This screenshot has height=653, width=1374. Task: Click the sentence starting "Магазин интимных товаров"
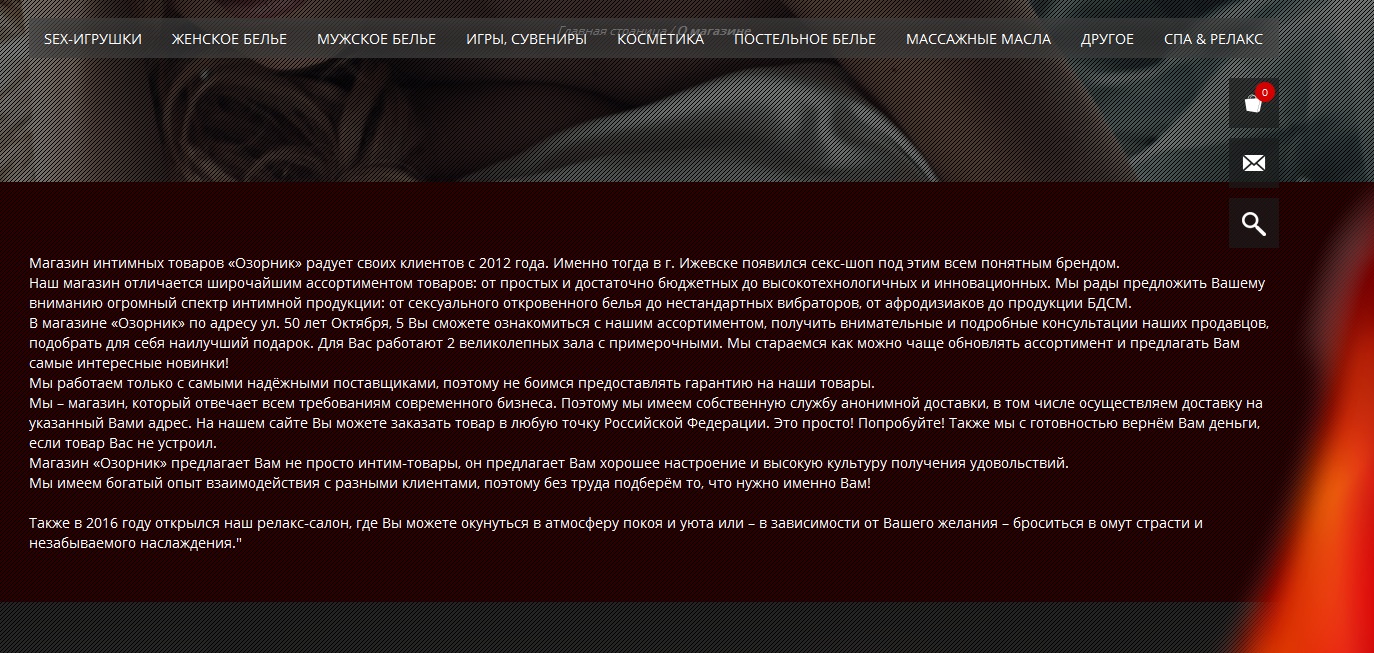tap(574, 264)
